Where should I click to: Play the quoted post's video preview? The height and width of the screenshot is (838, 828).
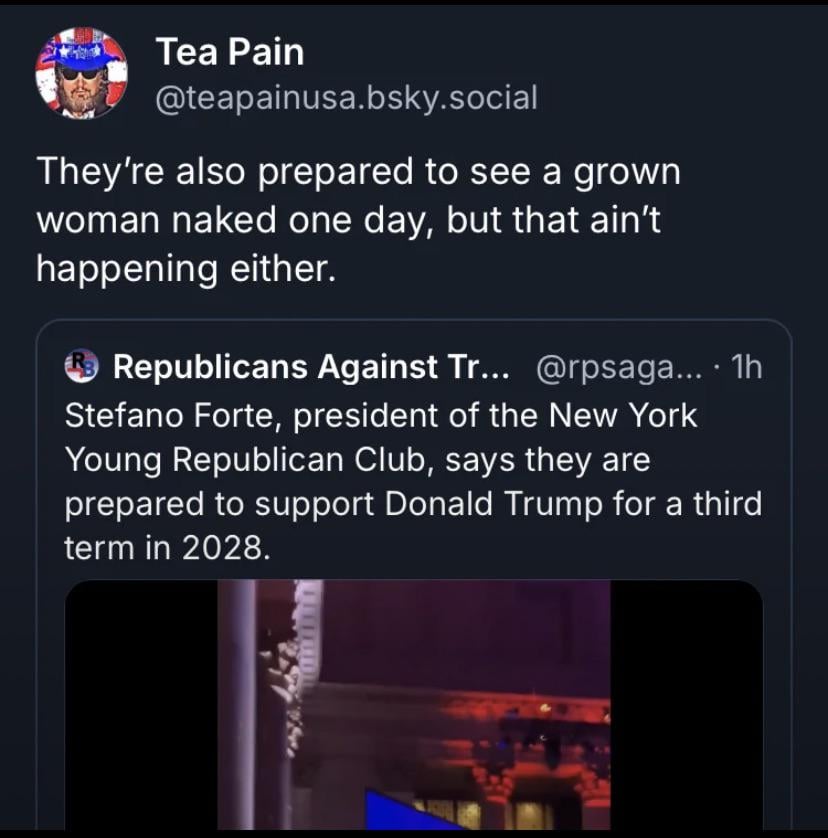click(x=413, y=704)
